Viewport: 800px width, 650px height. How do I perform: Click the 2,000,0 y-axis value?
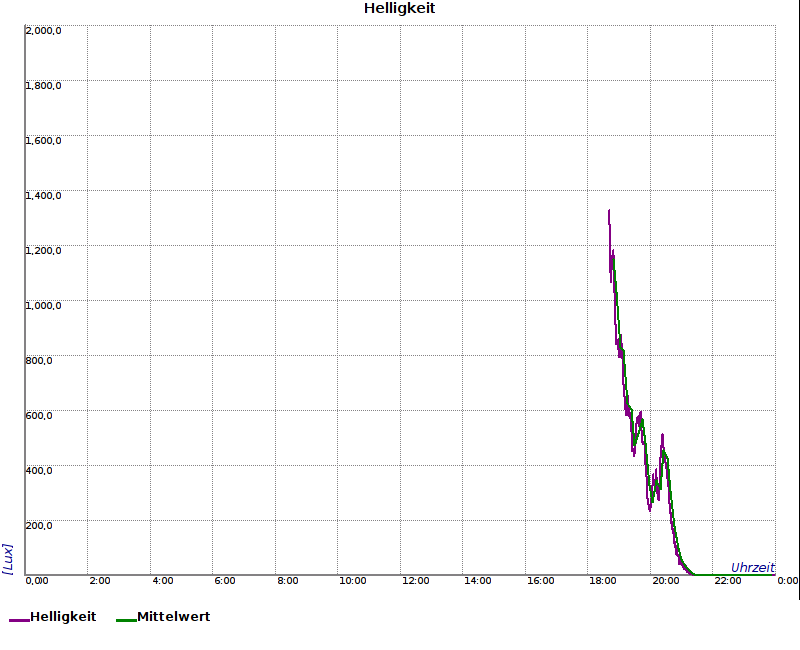pos(43,31)
